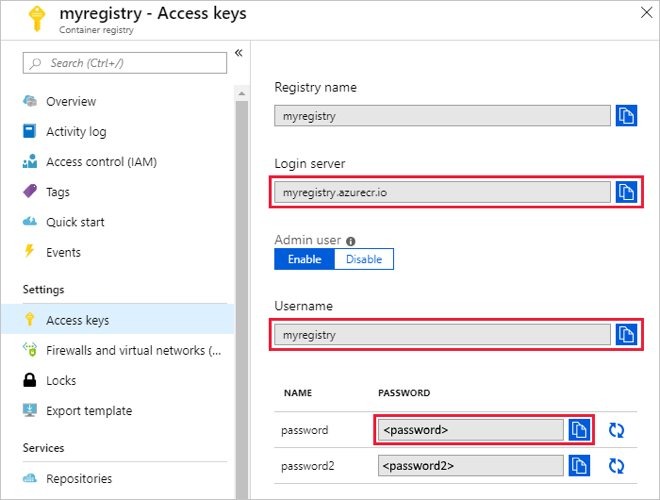Click the Login server field
Screen dimensions: 660x500
(x=442, y=192)
